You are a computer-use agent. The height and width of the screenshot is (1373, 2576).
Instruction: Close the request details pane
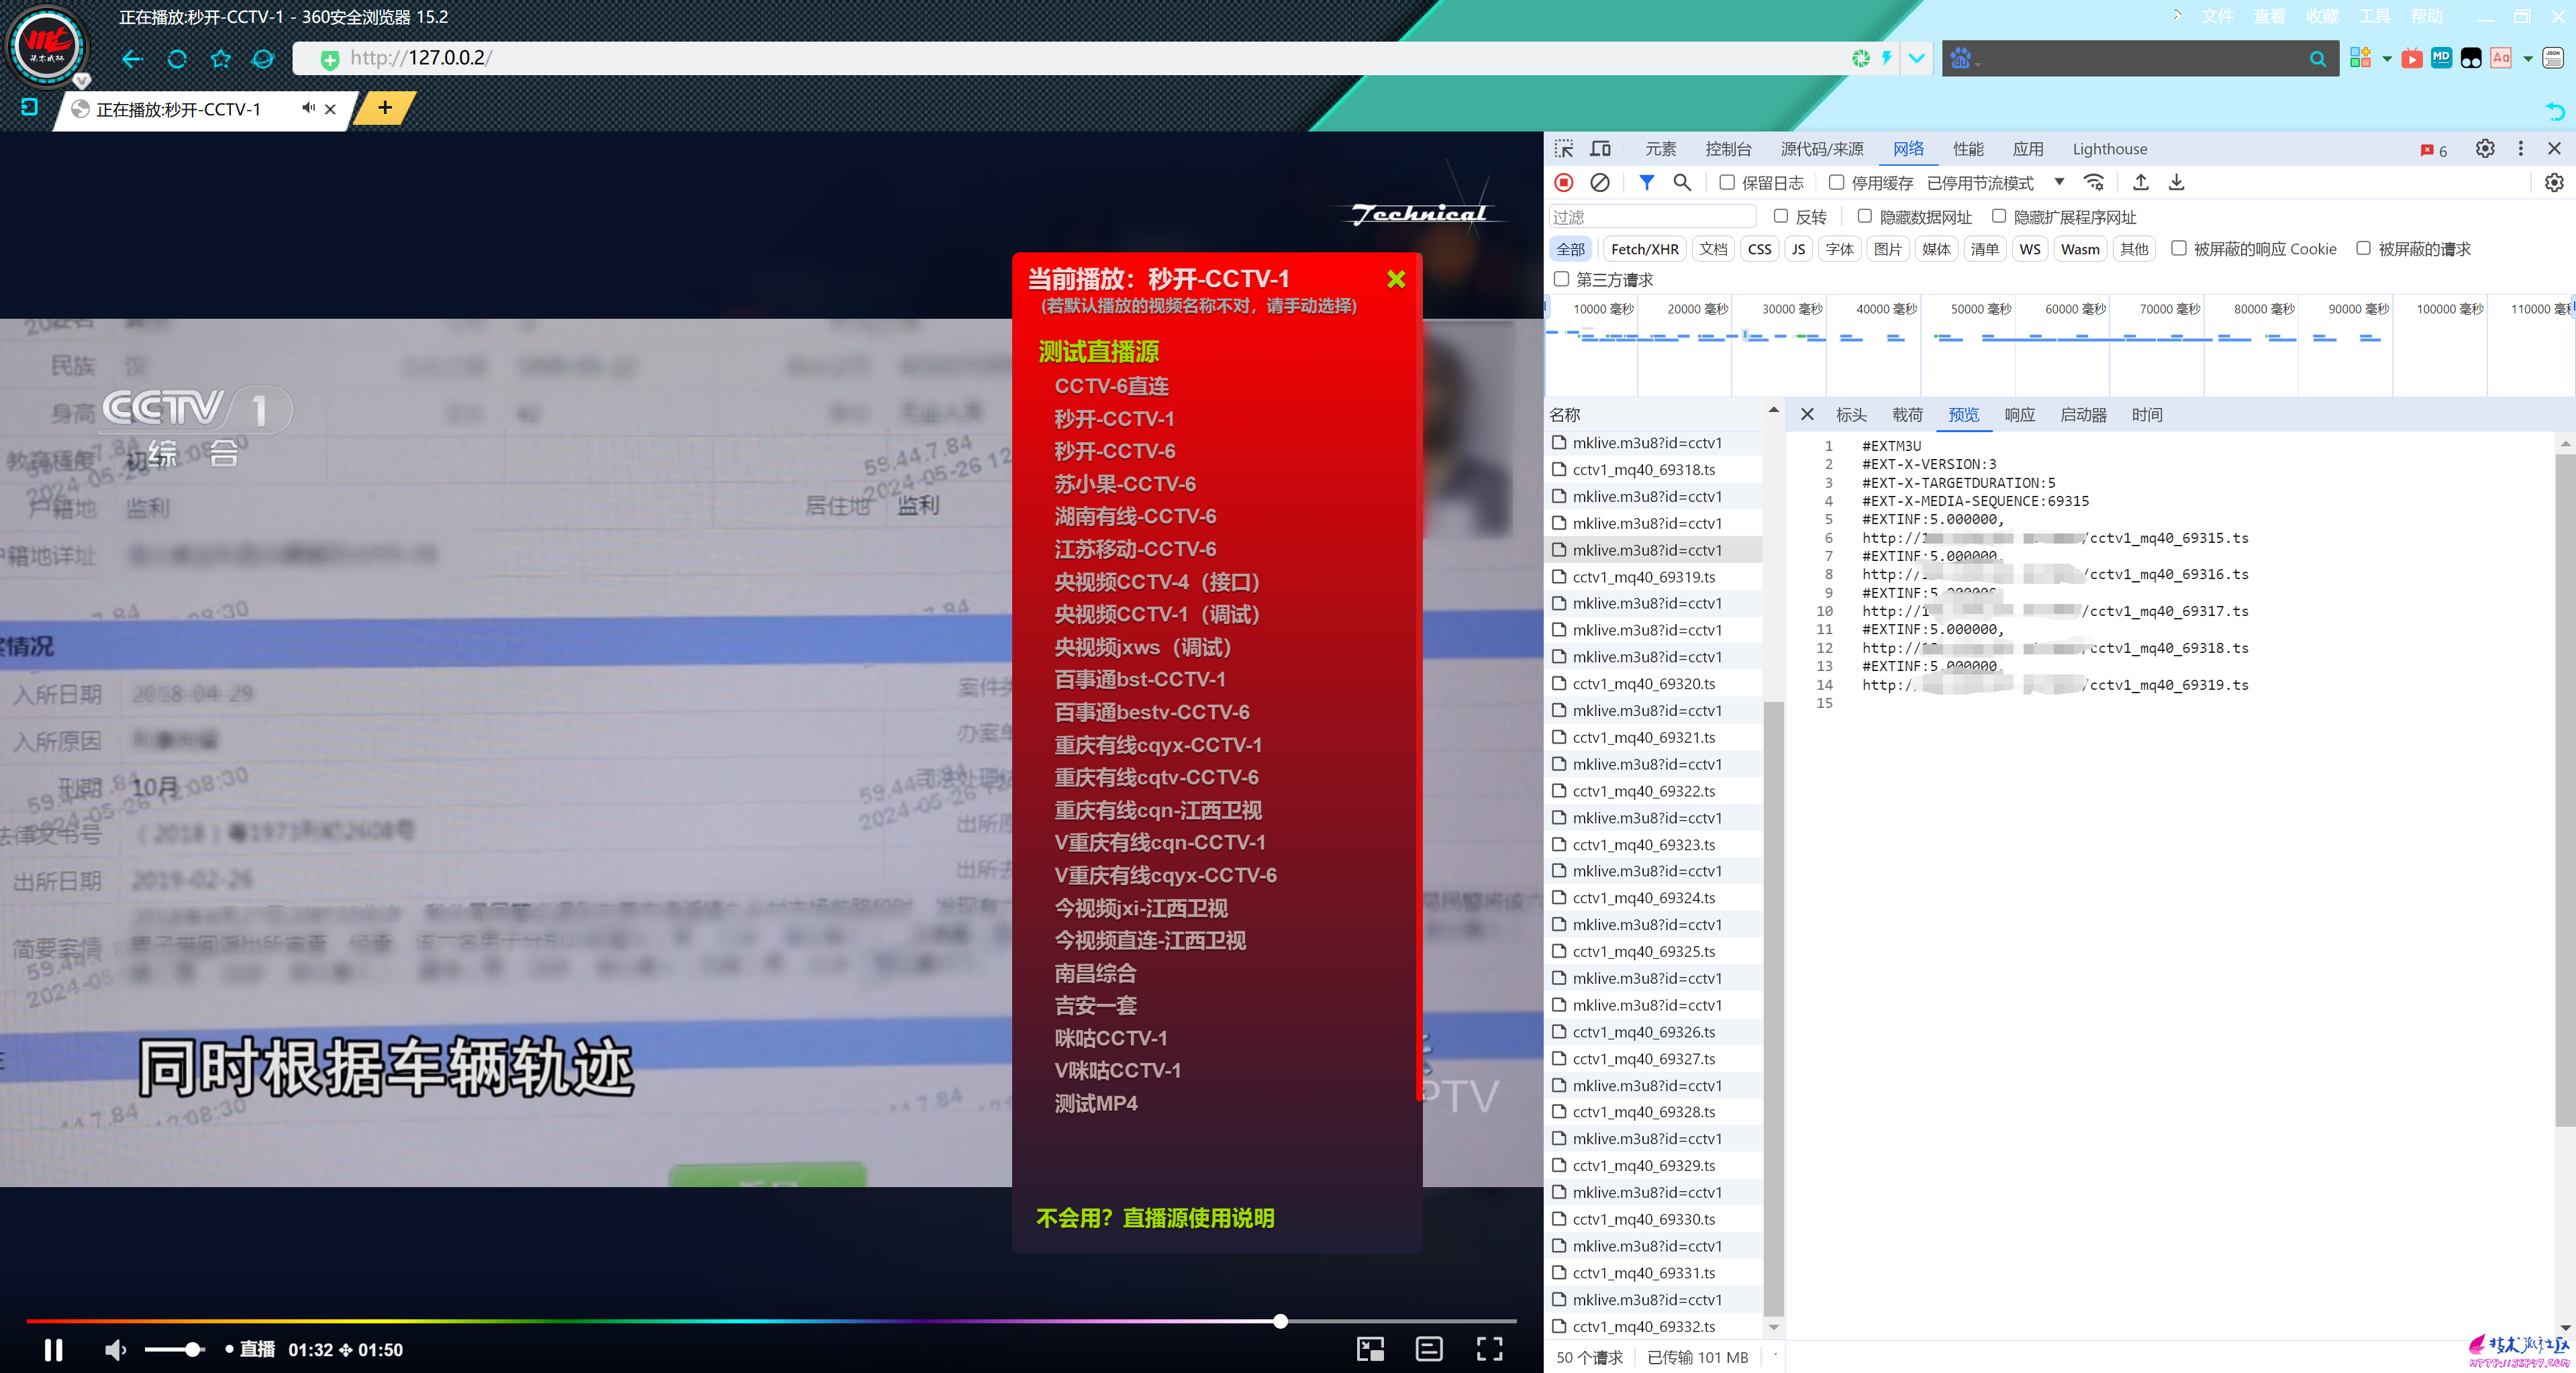point(1807,414)
